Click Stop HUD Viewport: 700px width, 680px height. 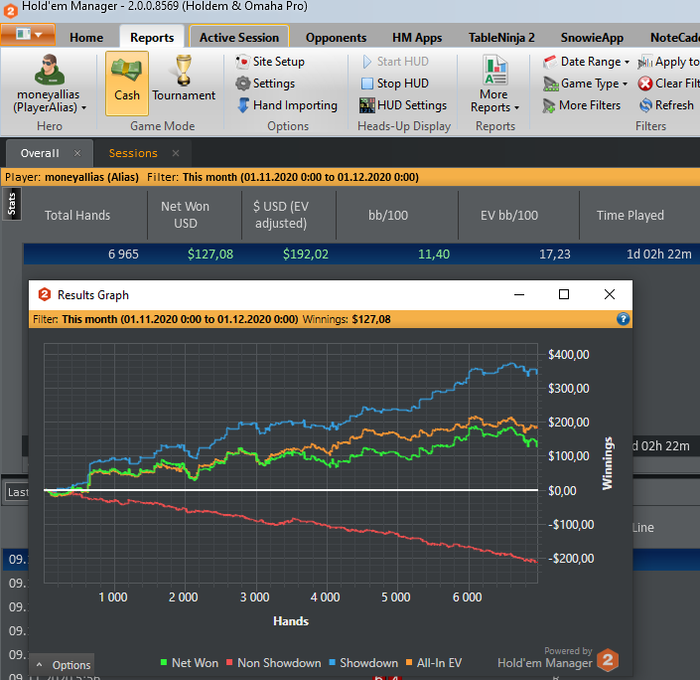395,83
